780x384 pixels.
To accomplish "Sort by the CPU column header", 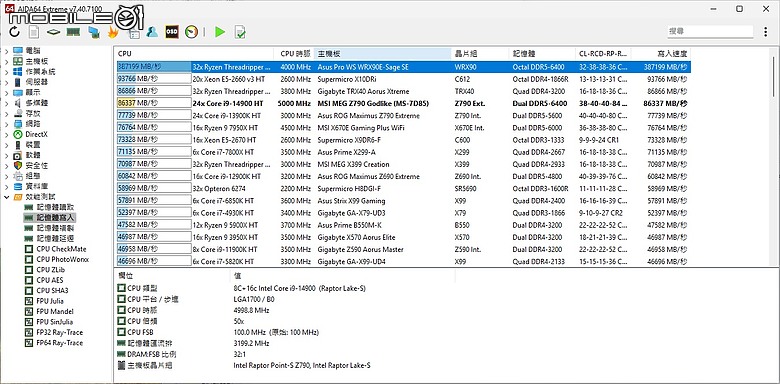I will [195, 54].
